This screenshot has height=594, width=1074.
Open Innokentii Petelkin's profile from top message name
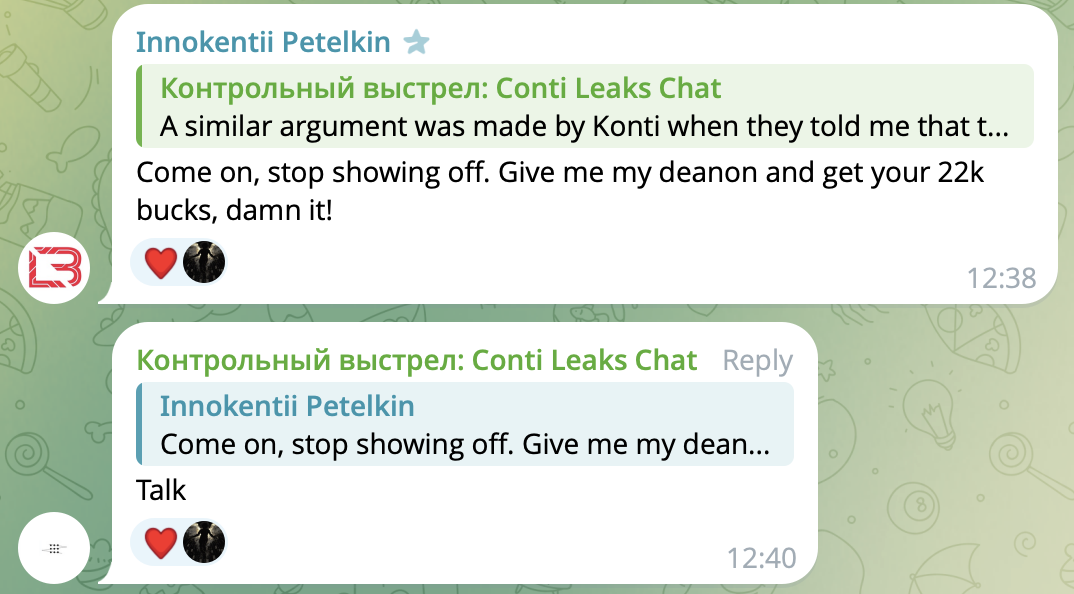pyautogui.click(x=264, y=42)
